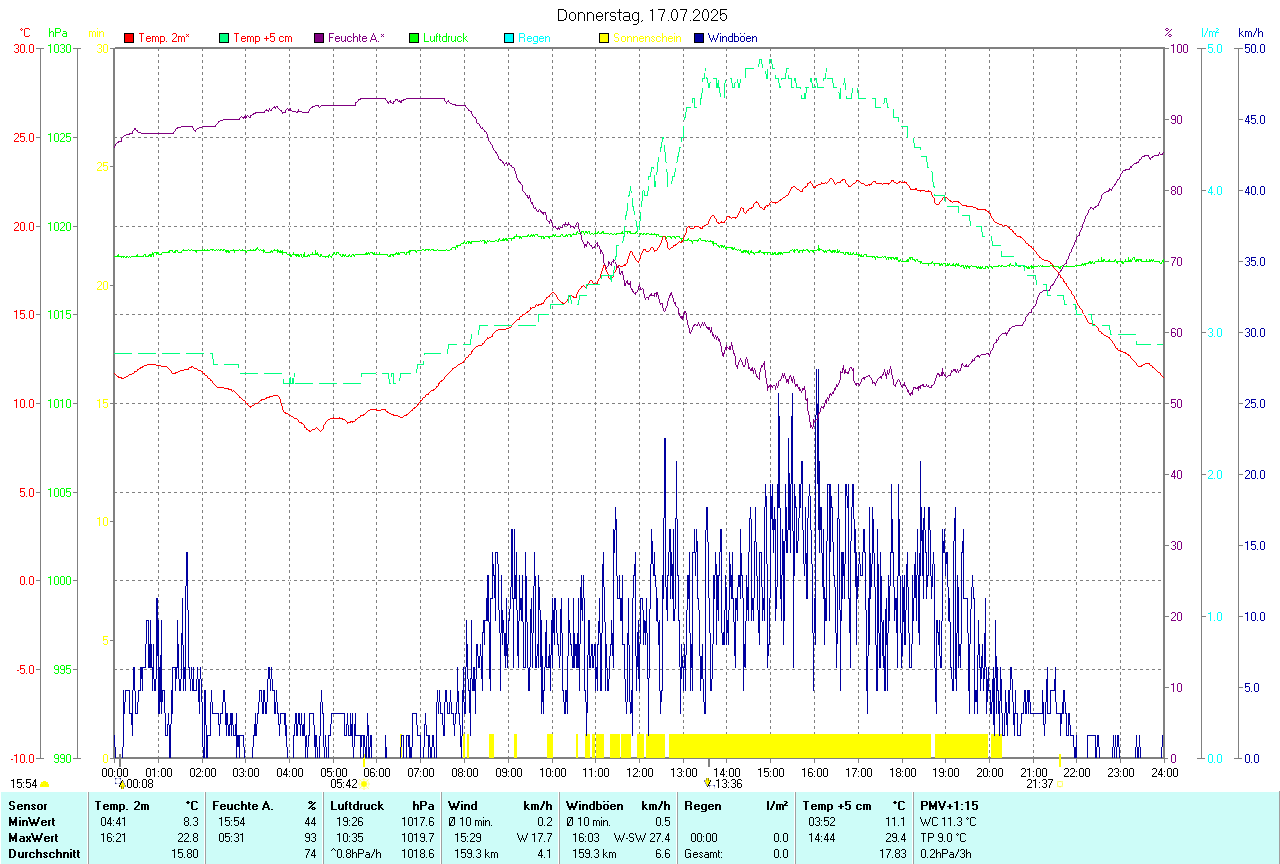Image resolution: width=1280 pixels, height=864 pixels.
Task: Click the red Temp. 2m legend swatch
Action: [129, 38]
